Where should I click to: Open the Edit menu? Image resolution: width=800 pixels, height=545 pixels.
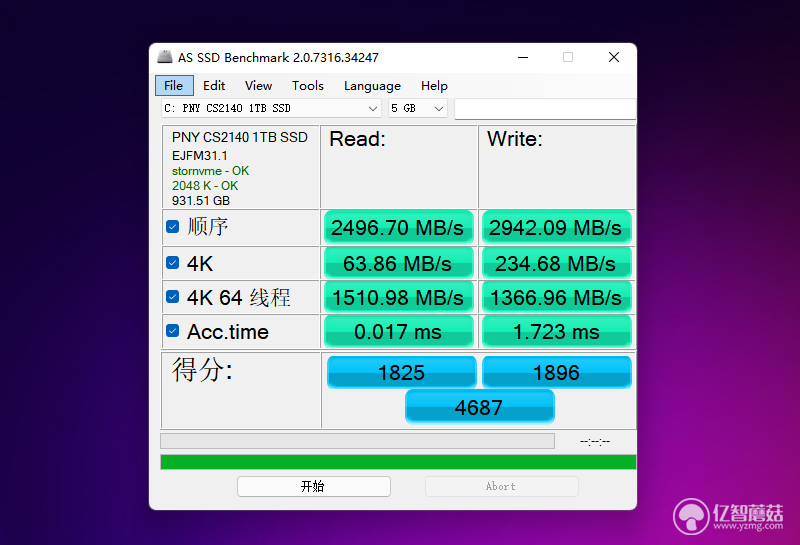(214, 86)
